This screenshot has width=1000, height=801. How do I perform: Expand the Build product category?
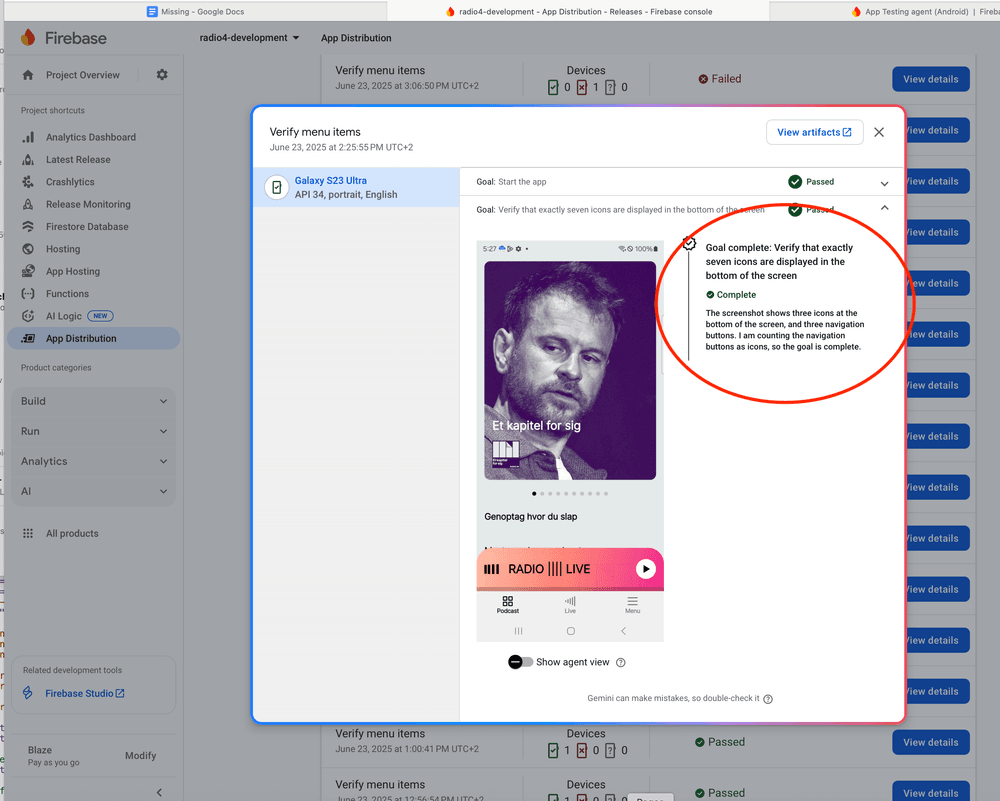94,401
